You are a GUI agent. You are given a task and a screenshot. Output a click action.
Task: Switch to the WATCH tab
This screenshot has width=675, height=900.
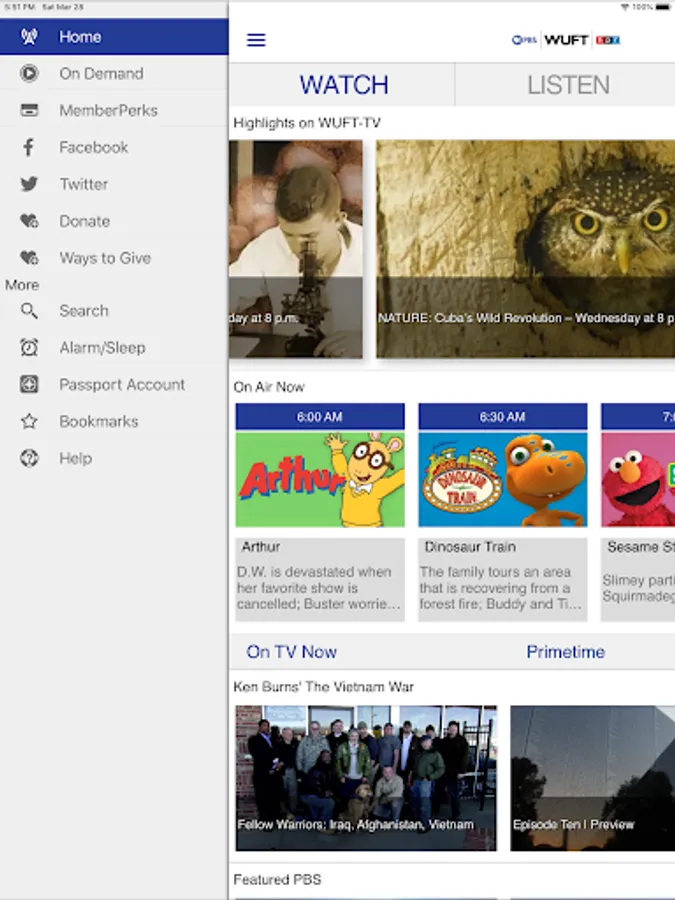click(x=343, y=85)
